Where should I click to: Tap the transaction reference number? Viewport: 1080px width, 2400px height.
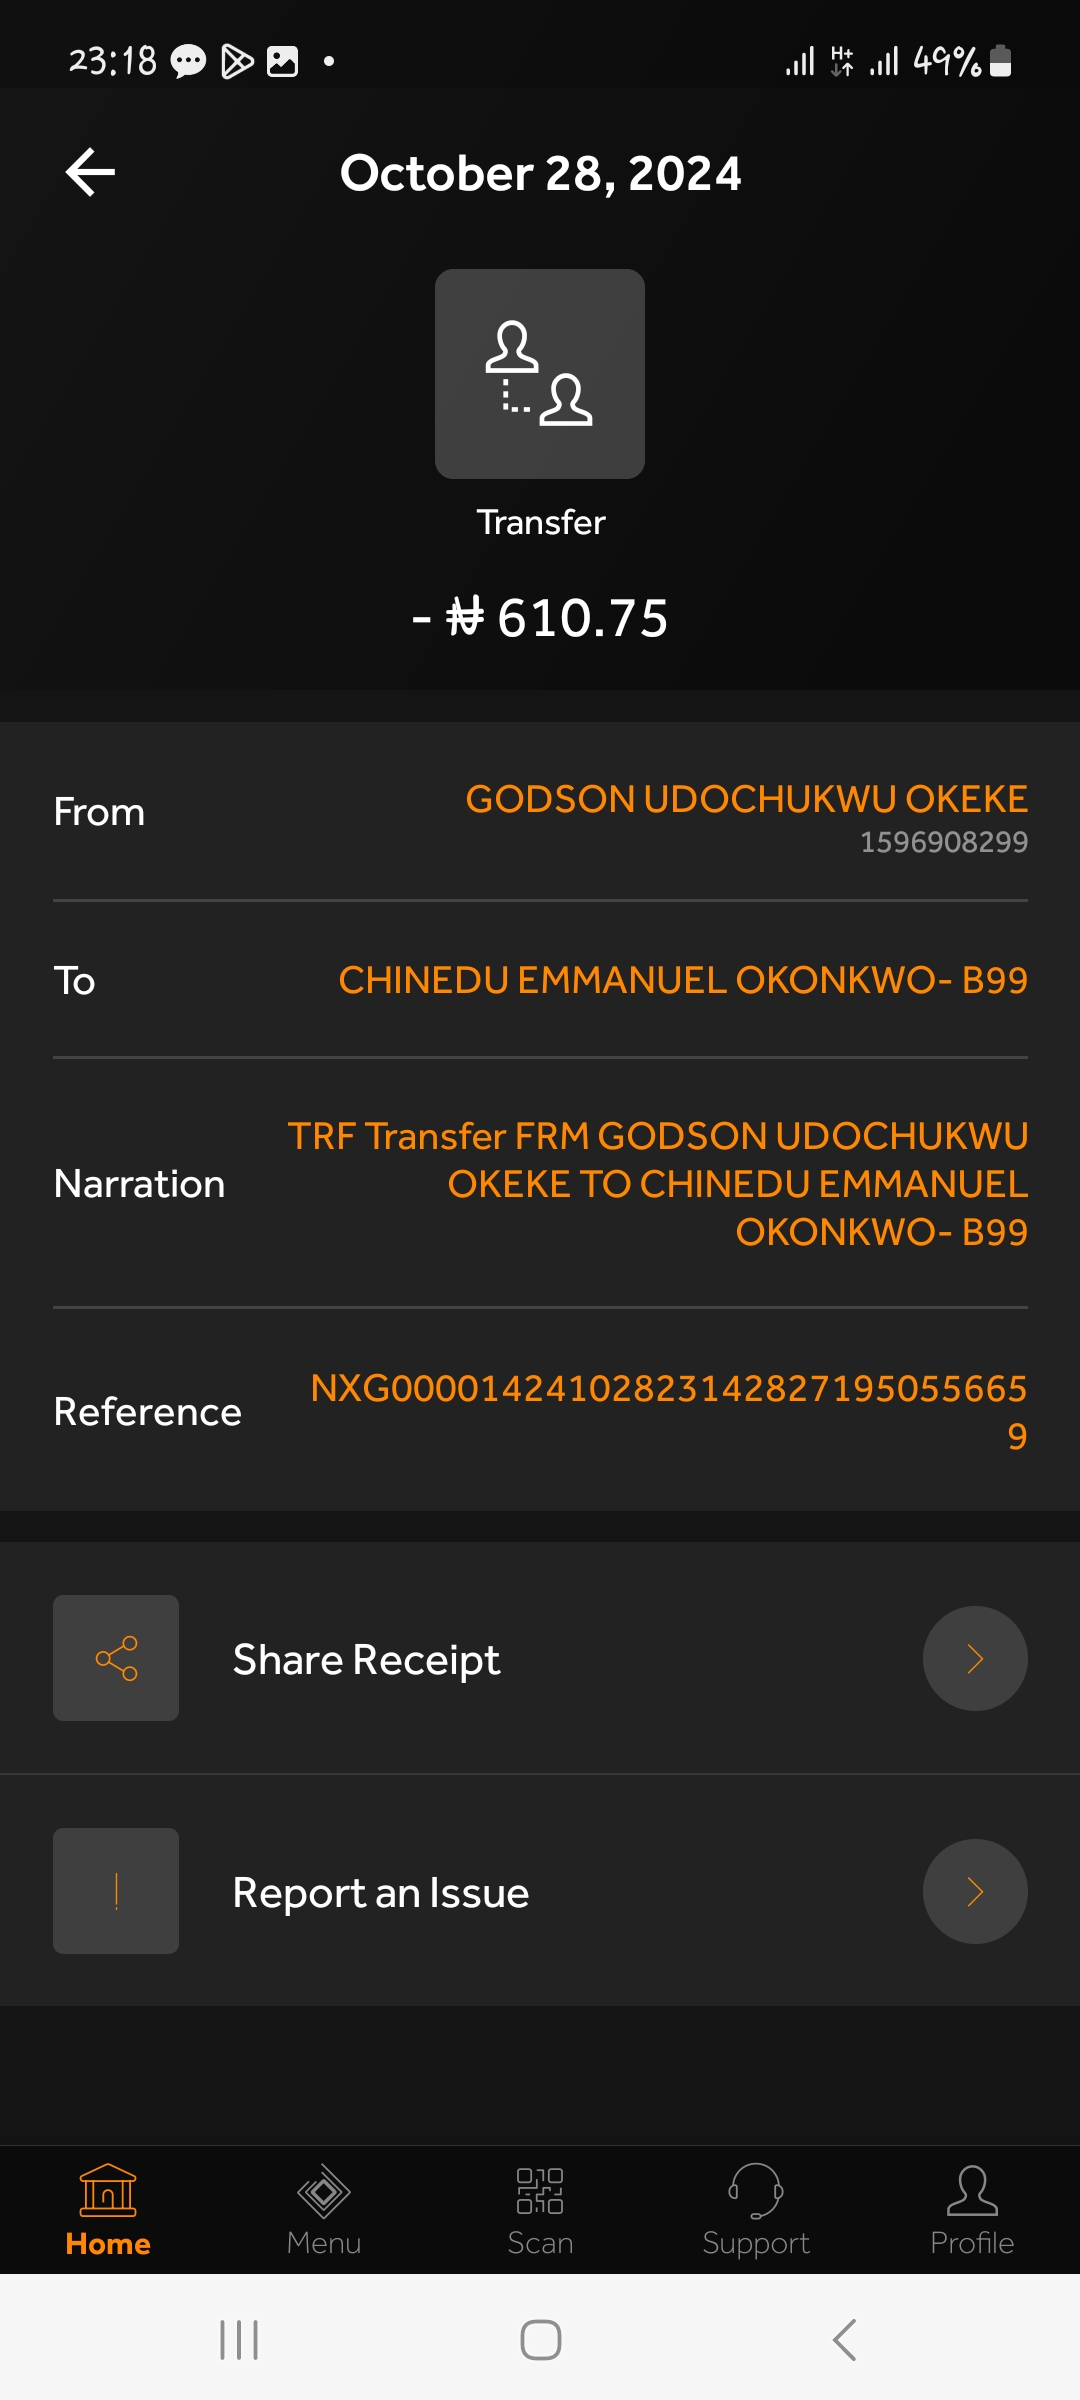(668, 1410)
